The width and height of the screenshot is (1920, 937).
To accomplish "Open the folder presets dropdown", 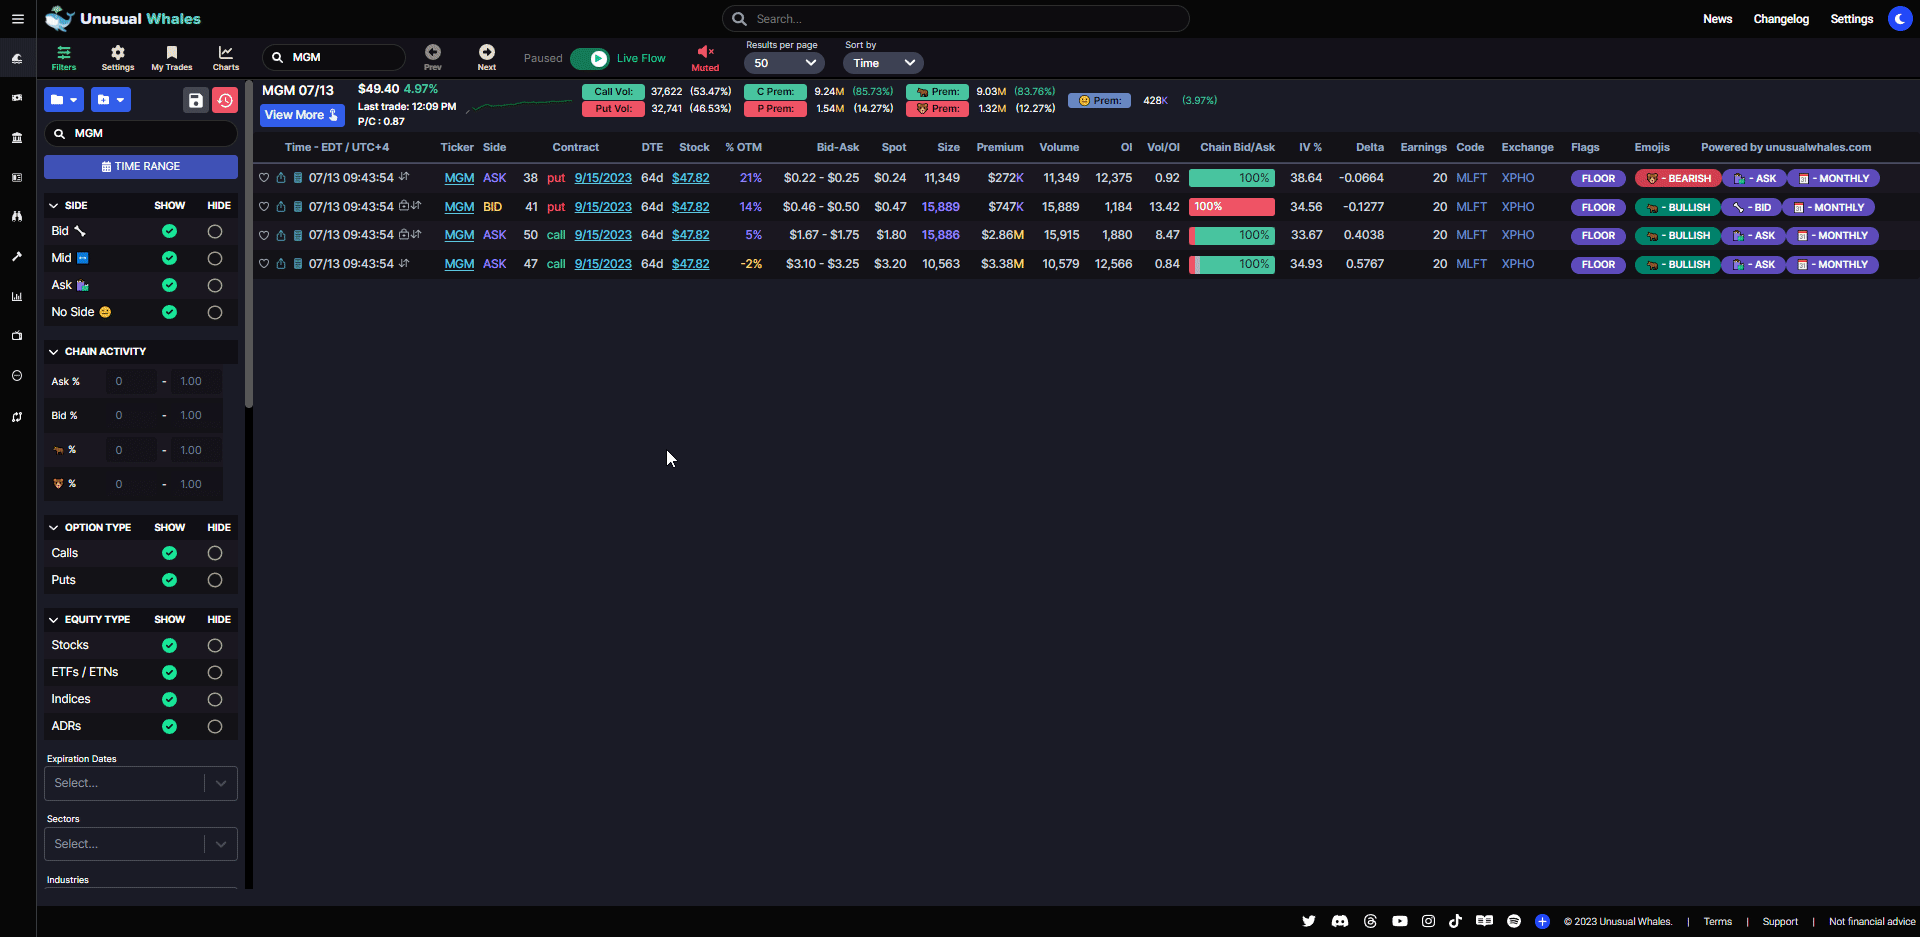I will tap(64, 100).
